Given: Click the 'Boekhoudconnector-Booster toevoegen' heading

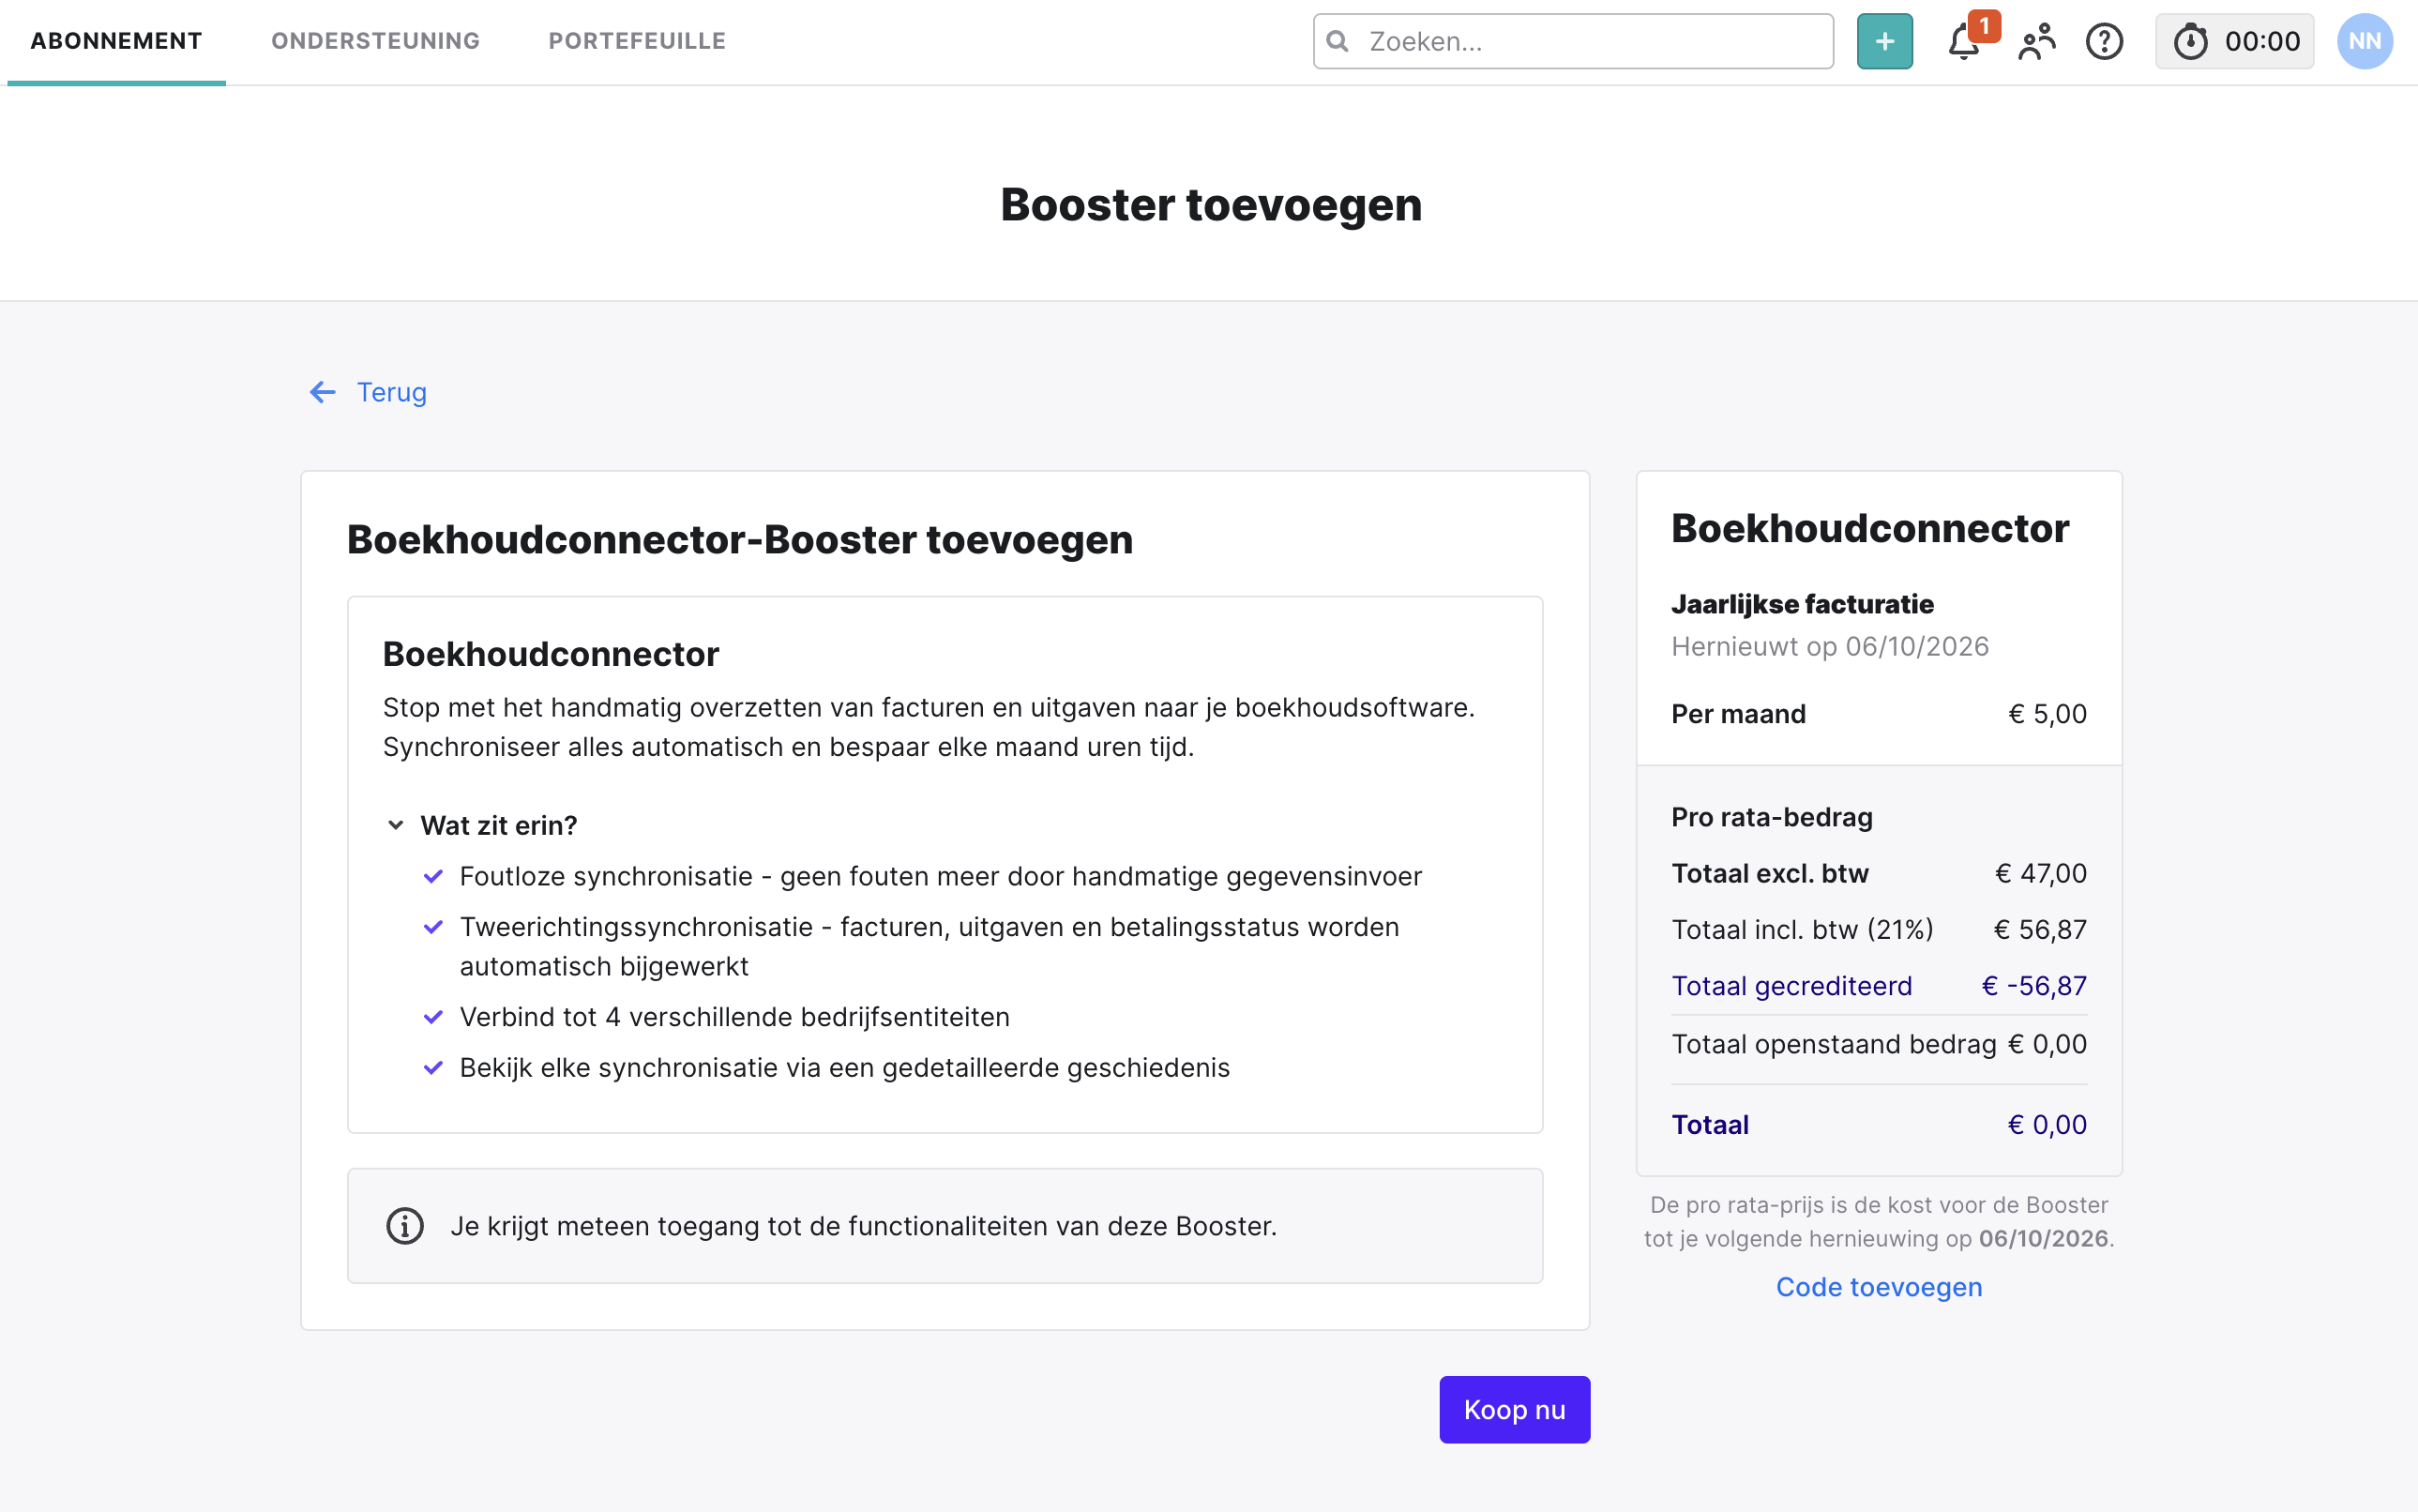Looking at the screenshot, I should point(740,540).
